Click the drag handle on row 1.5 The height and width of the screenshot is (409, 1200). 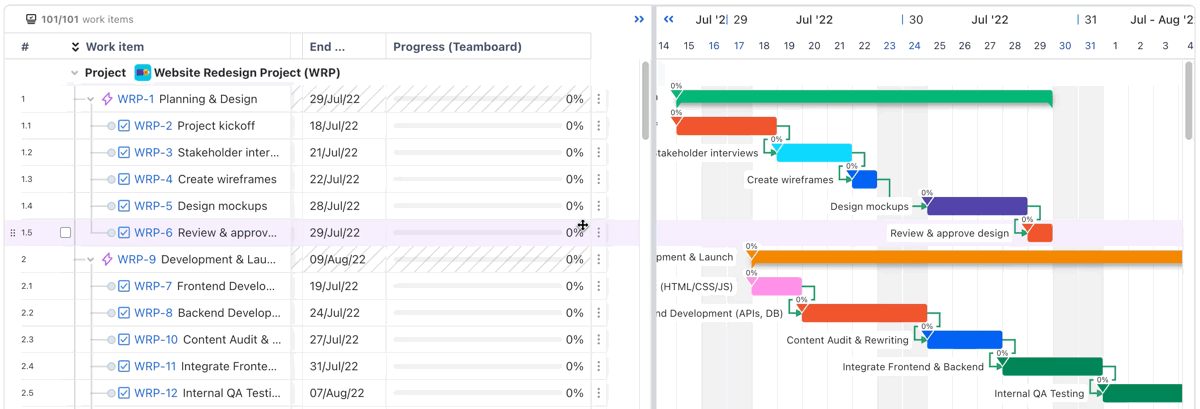click(13, 233)
